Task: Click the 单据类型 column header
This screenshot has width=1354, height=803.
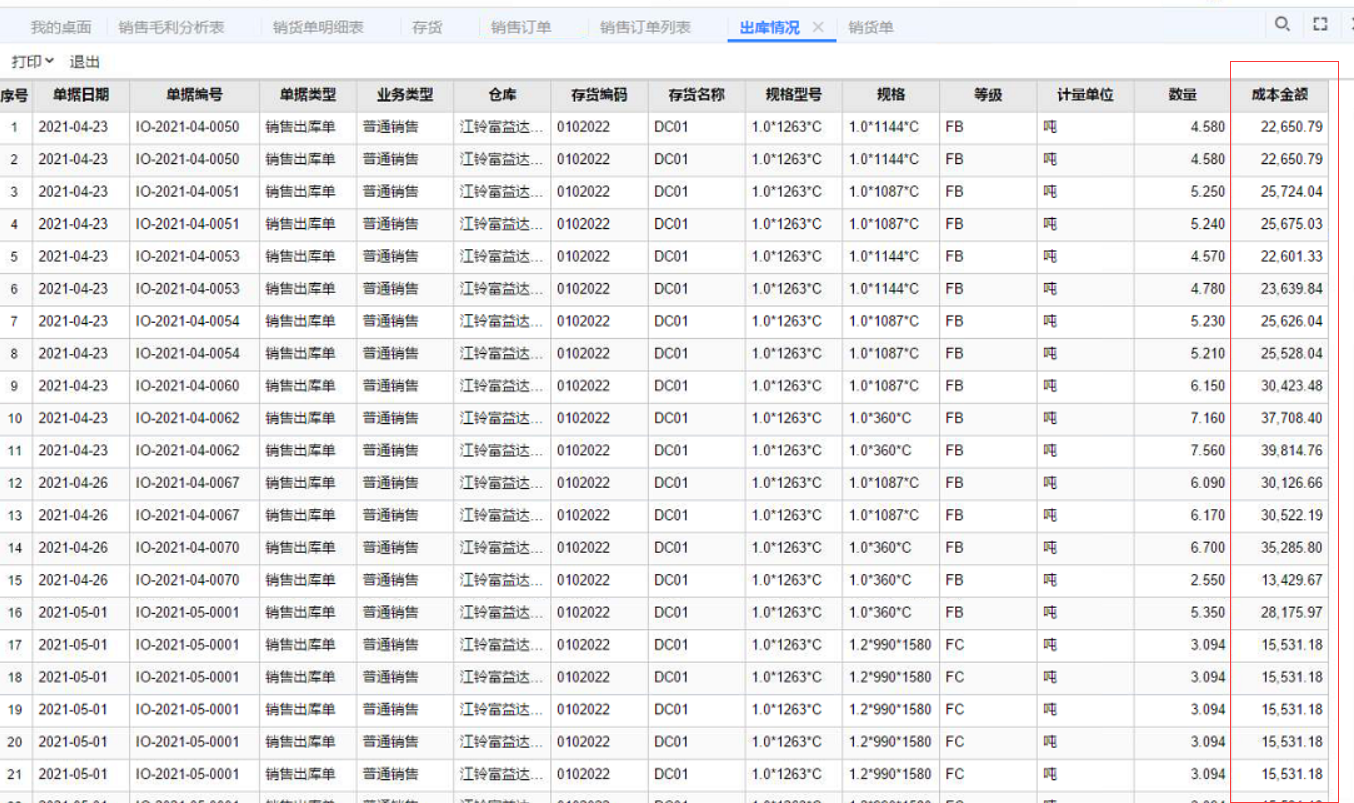Action: [307, 95]
